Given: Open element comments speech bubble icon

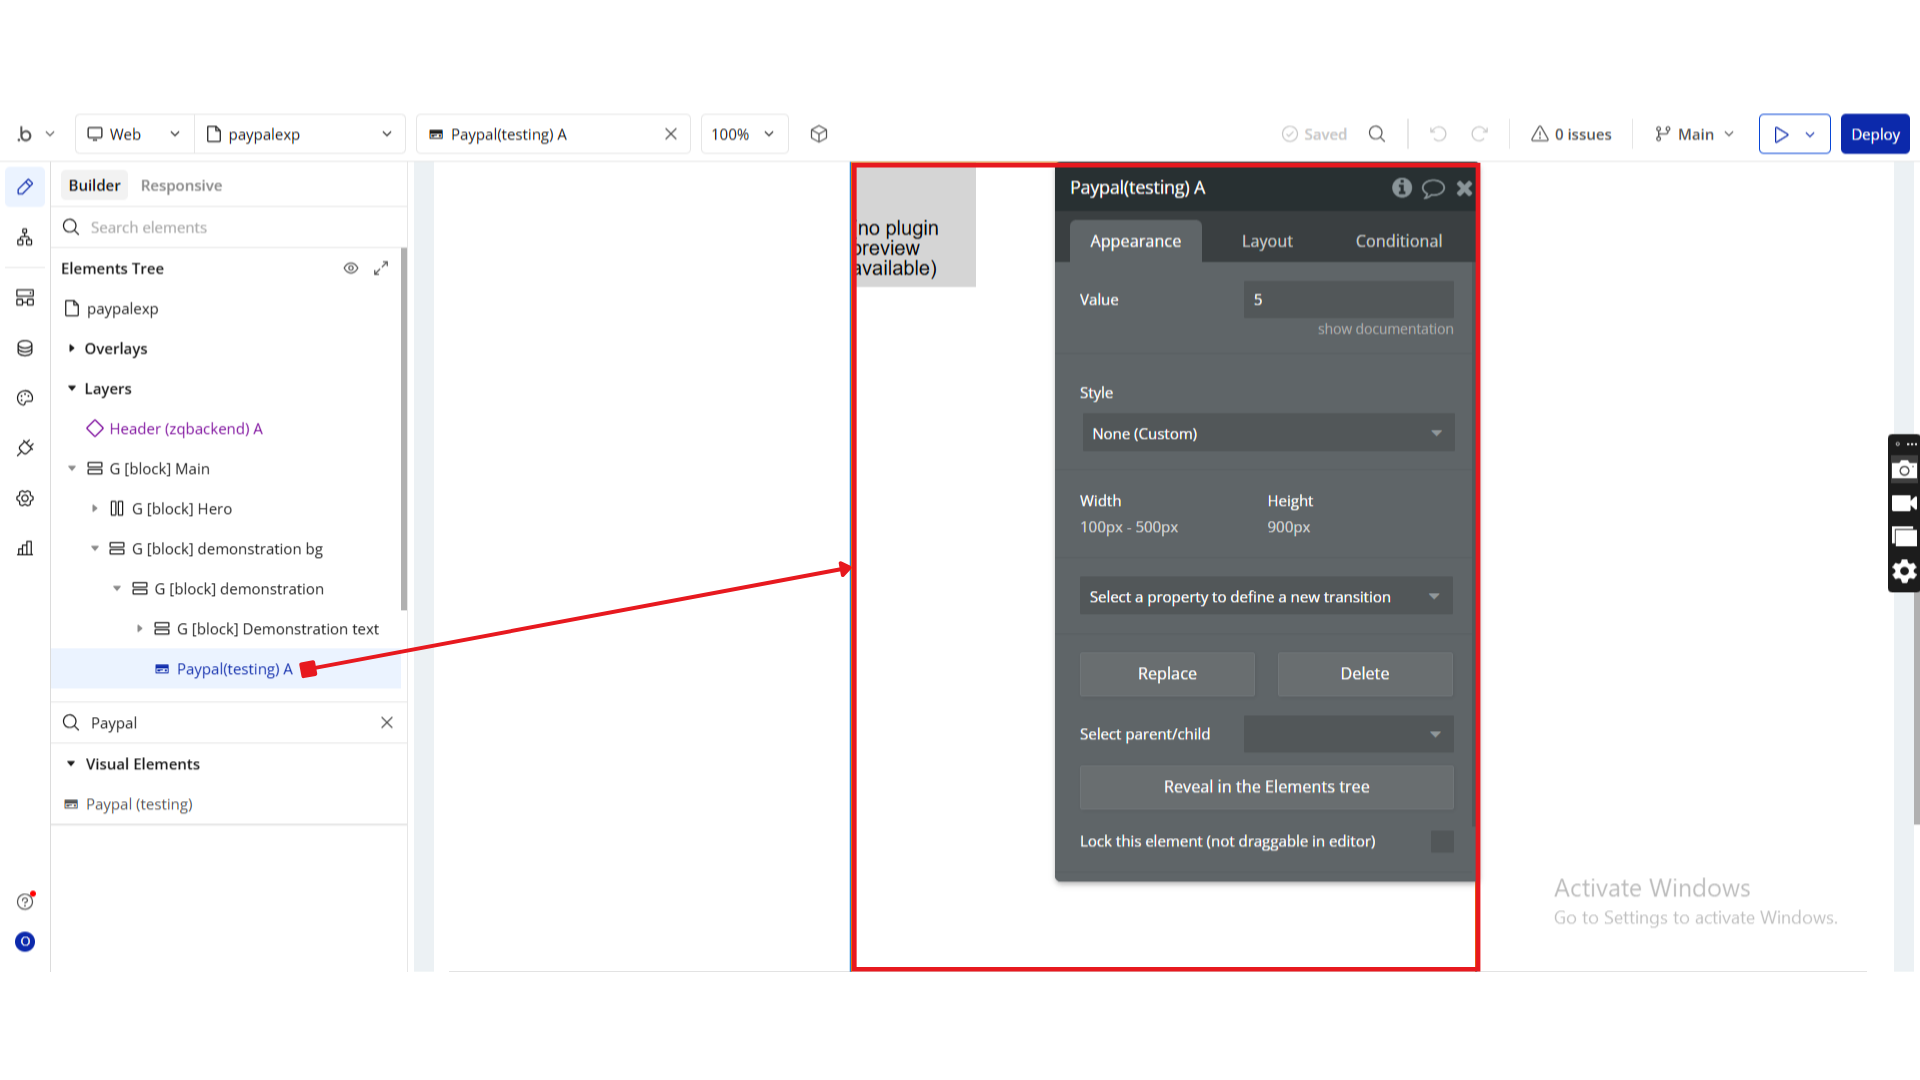Looking at the screenshot, I should pyautogui.click(x=1433, y=188).
